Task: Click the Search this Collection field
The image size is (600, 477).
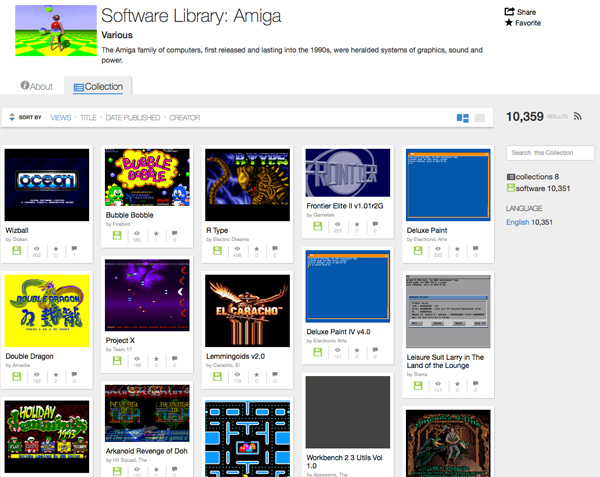Action: tap(550, 153)
